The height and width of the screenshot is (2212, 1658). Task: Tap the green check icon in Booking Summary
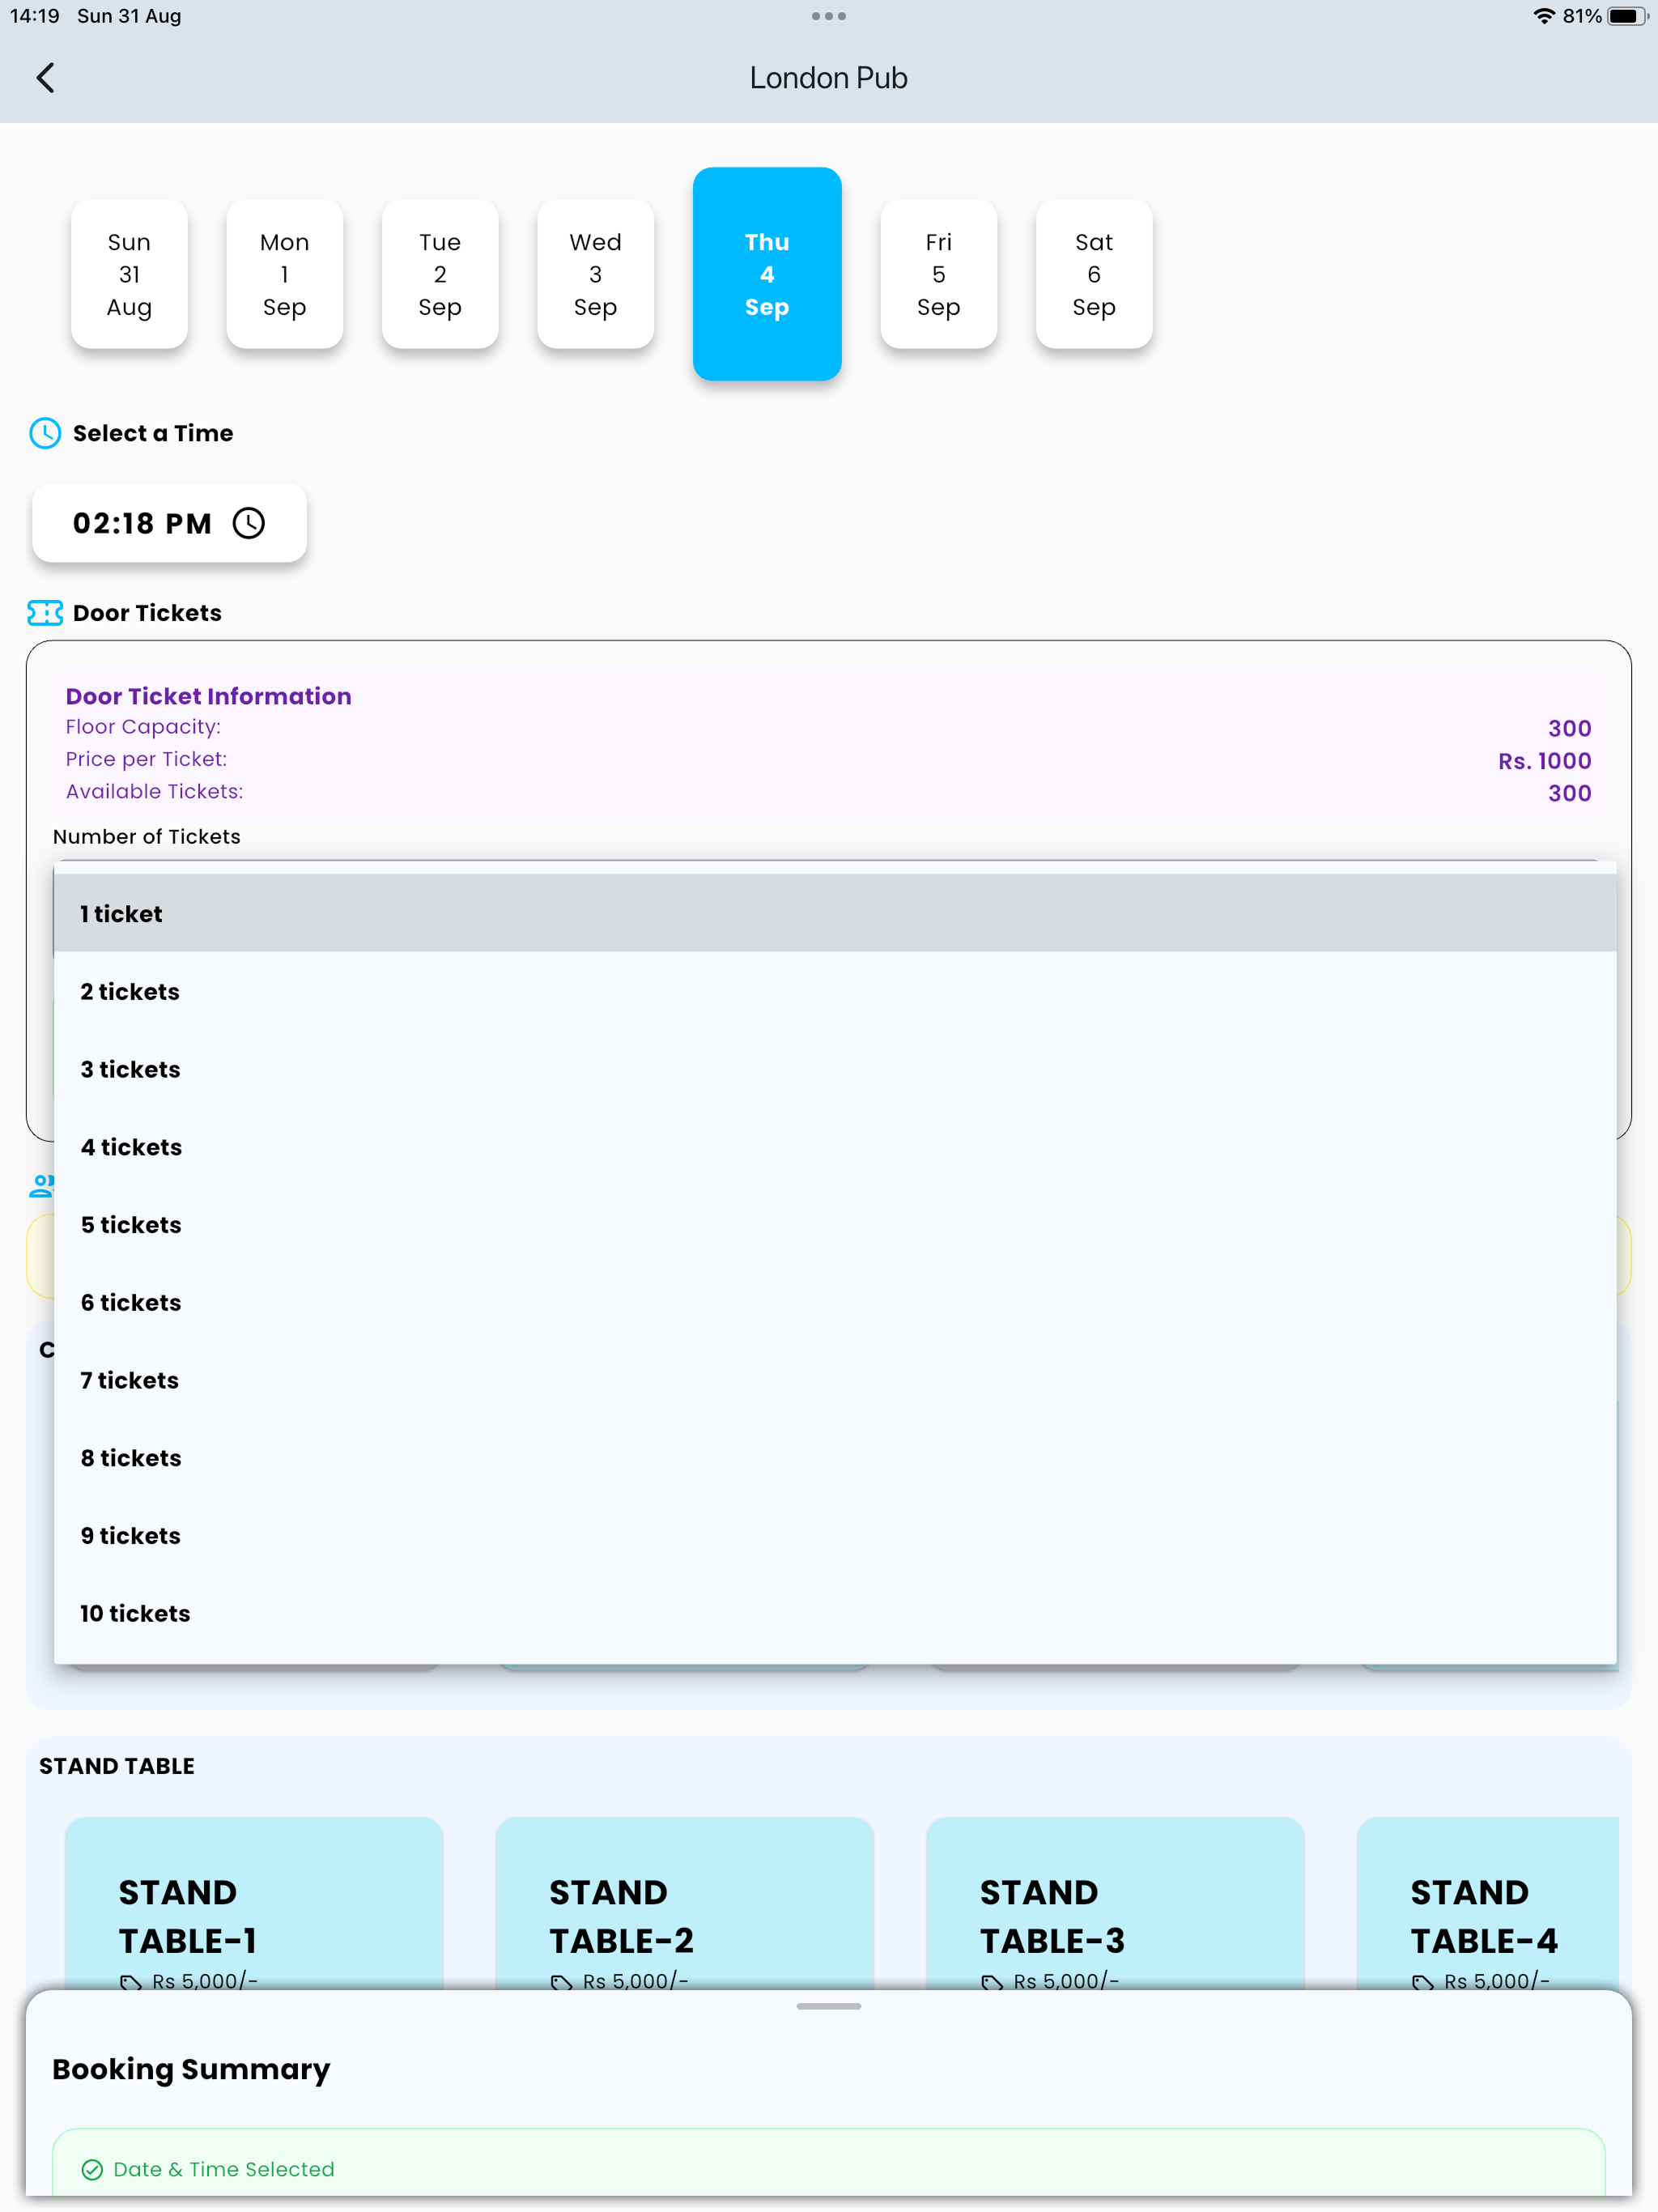click(x=92, y=2169)
